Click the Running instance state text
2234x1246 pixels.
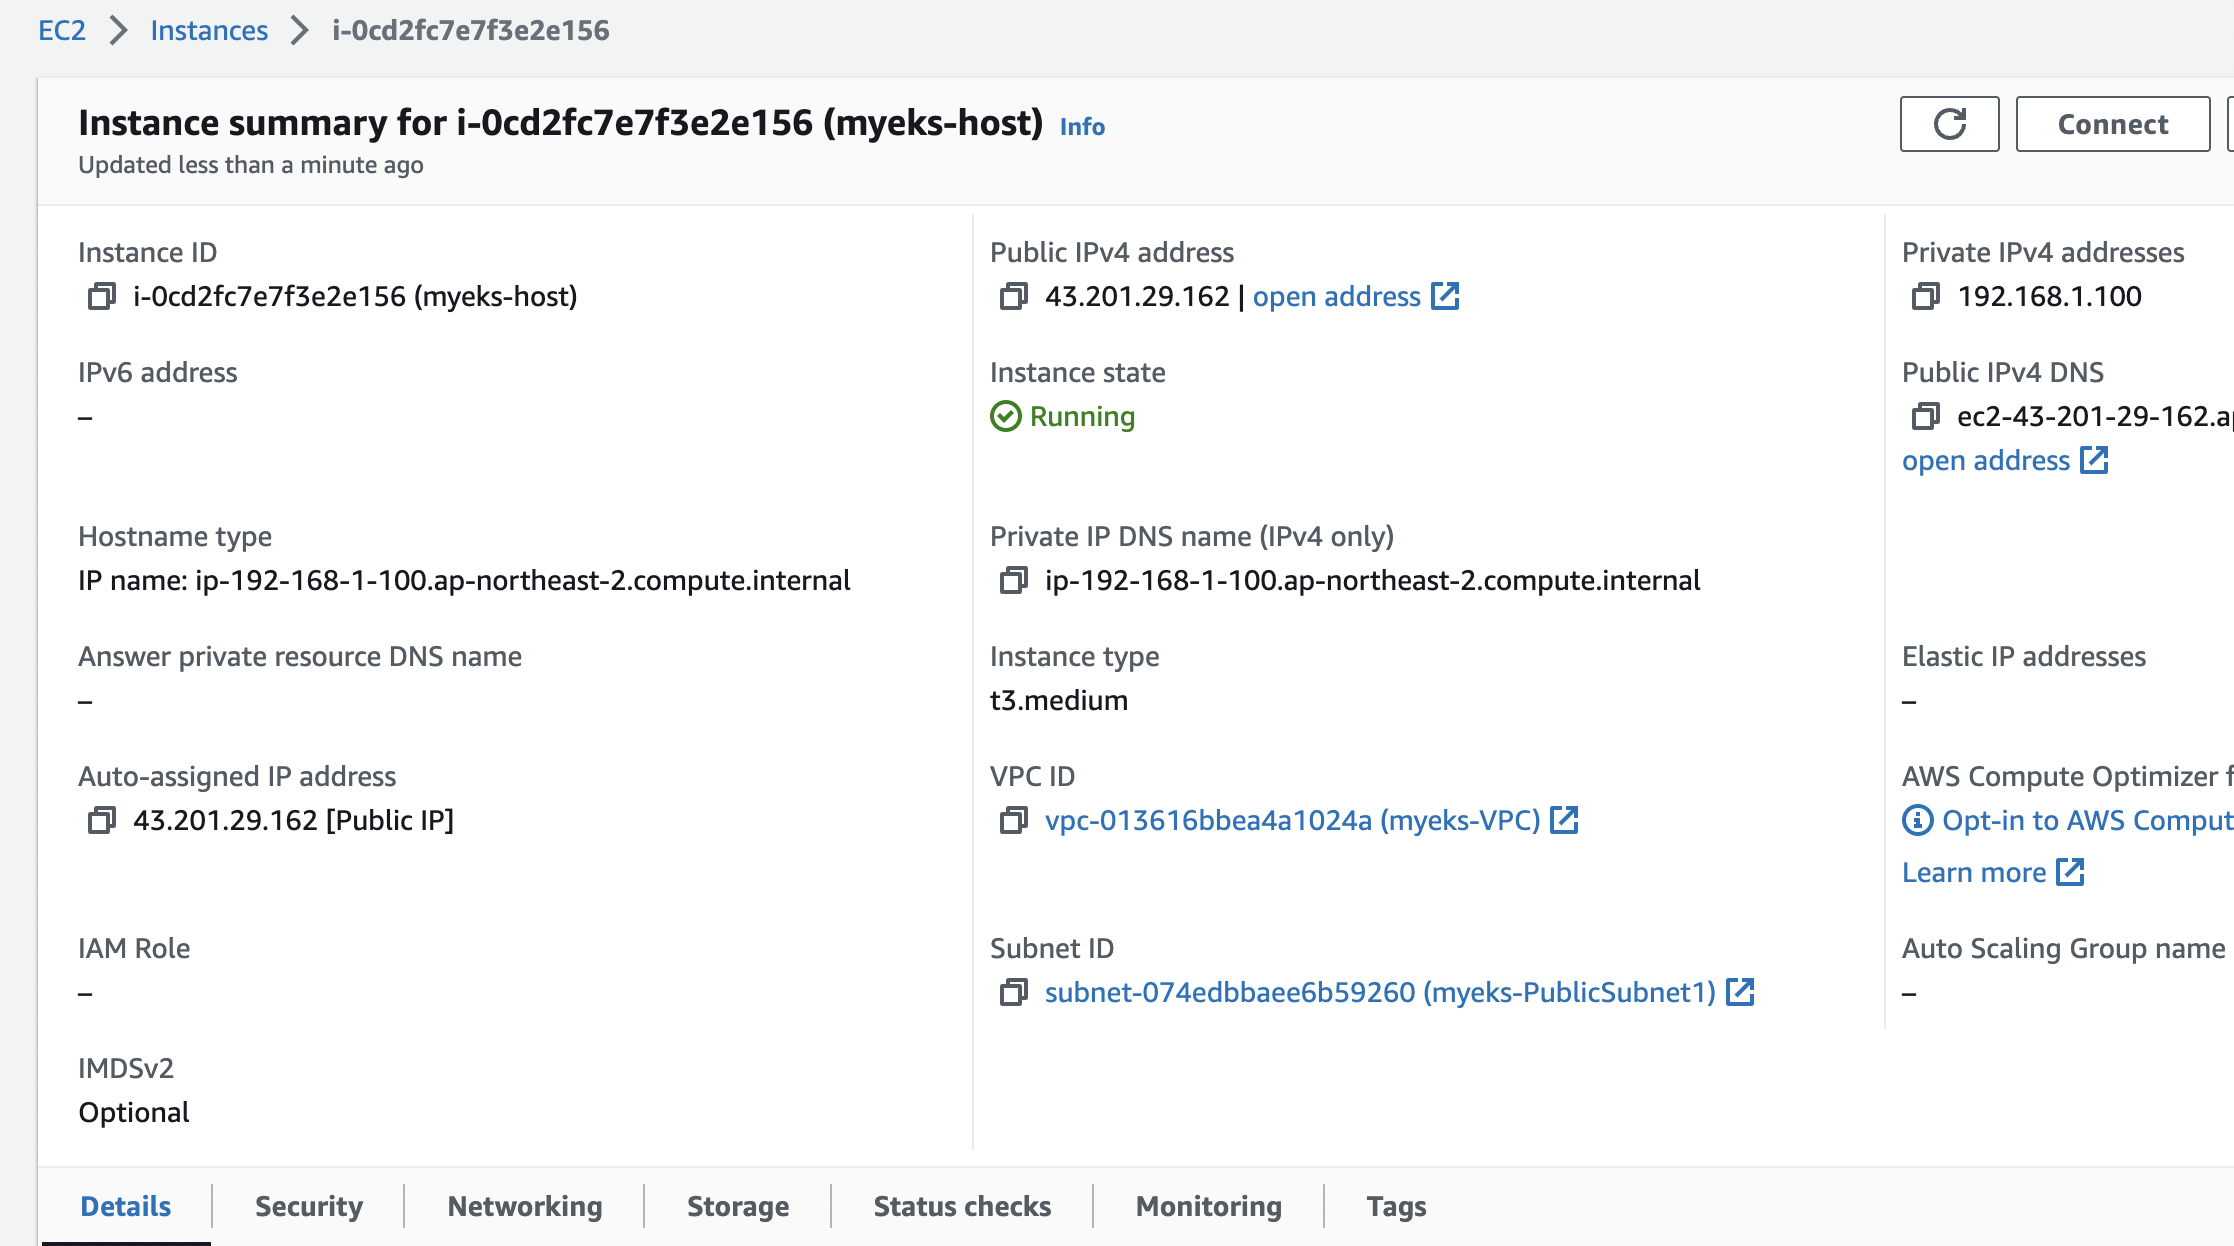[x=1082, y=416]
